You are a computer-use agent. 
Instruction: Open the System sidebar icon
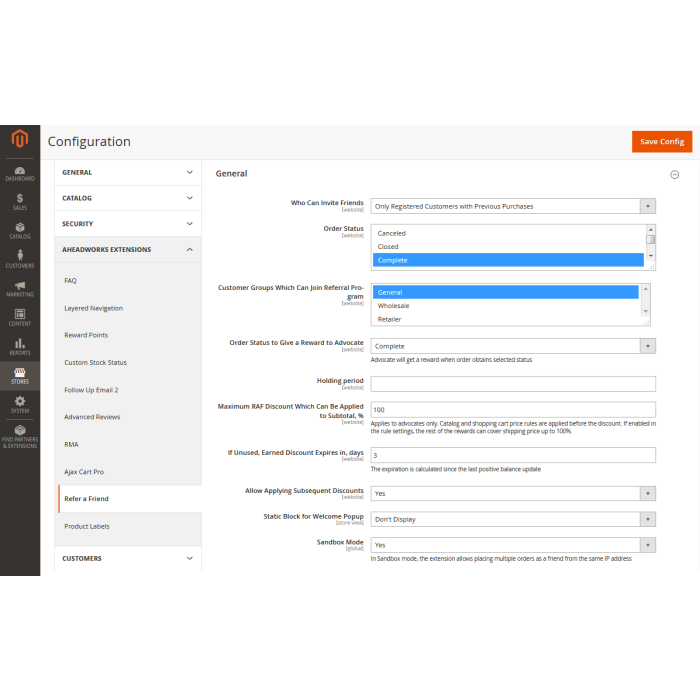pyautogui.click(x=20, y=404)
